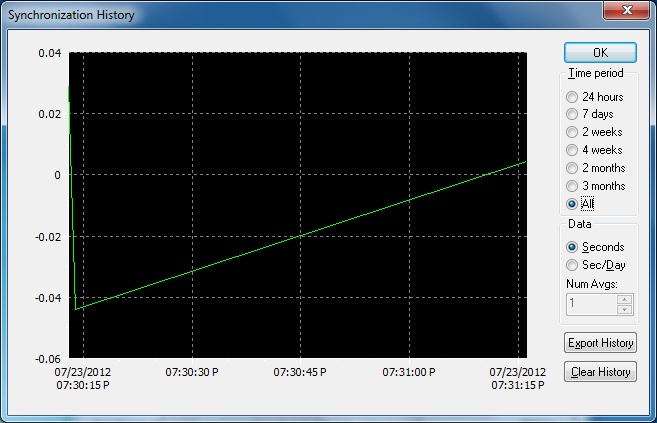Click the 0.04 y-axis value
Image resolution: width=657 pixels, height=423 pixels.
[50, 53]
